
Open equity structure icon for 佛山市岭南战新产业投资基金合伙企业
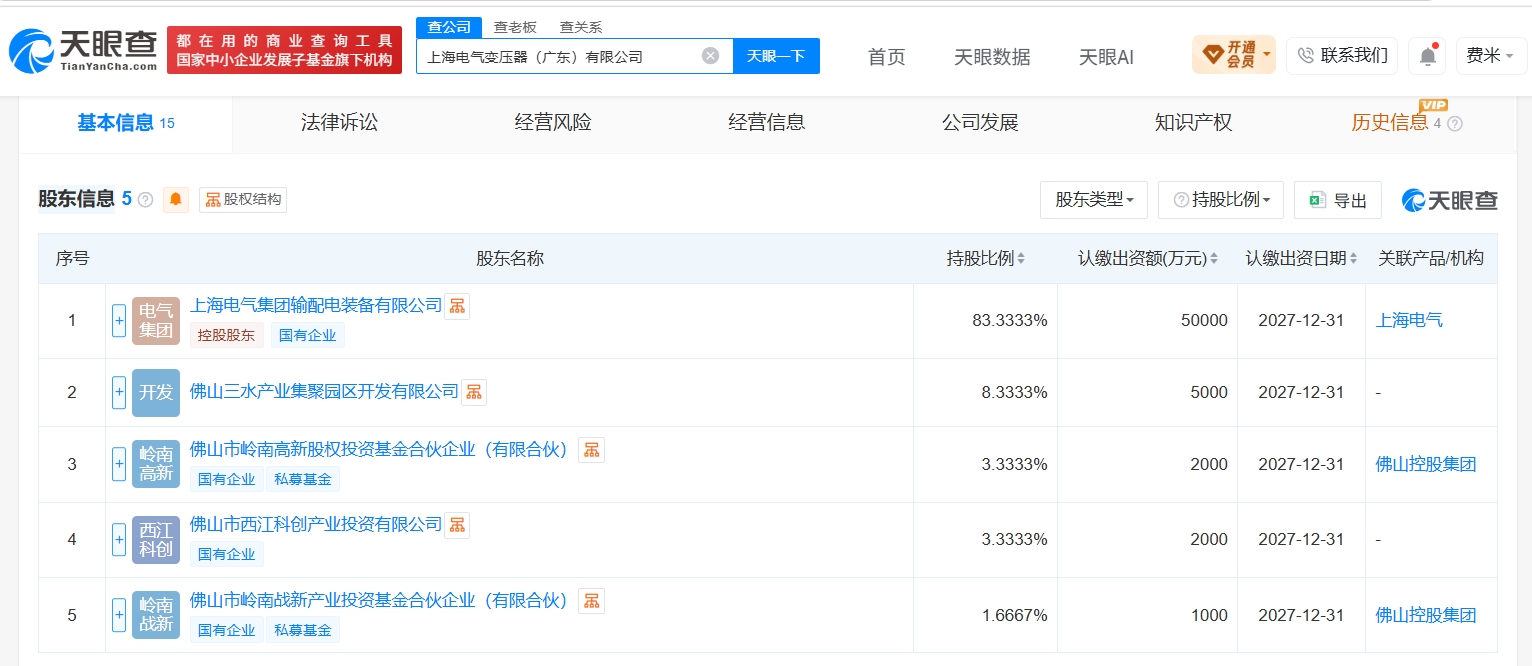coord(592,601)
